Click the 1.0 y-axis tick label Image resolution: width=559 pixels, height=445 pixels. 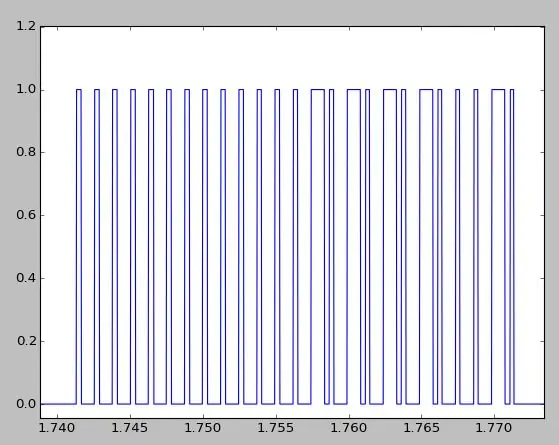coord(26,89)
